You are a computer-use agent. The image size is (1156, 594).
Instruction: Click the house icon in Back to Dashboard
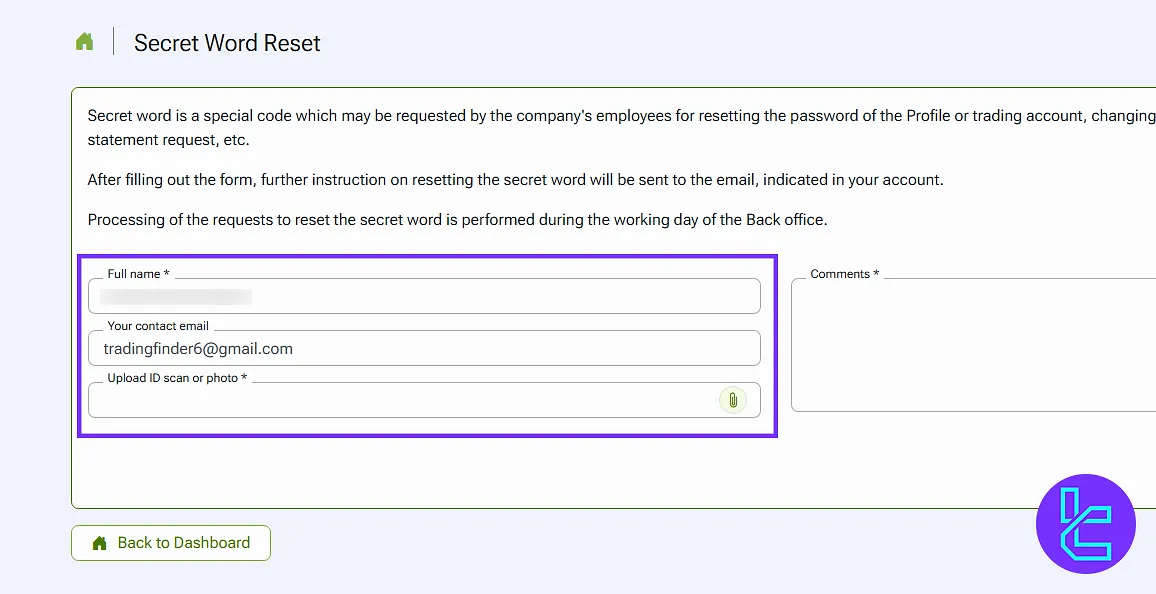coord(99,543)
